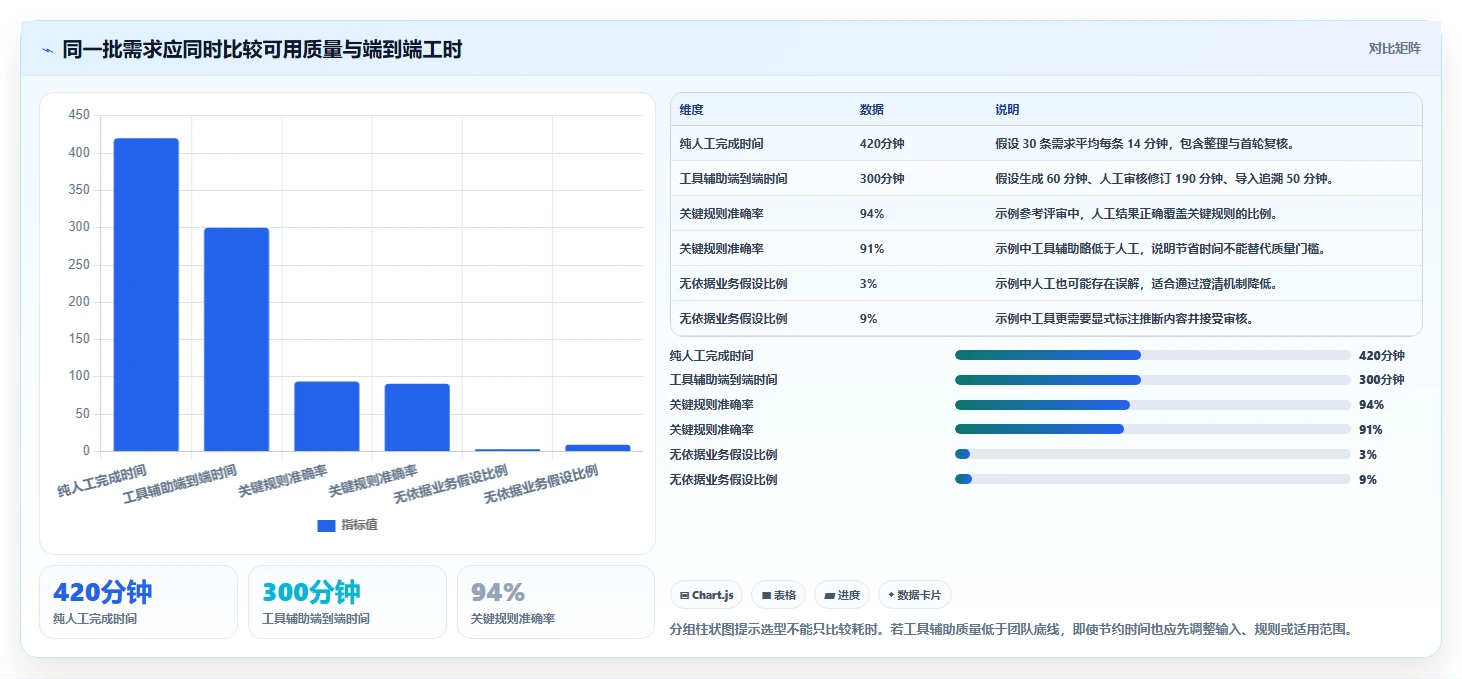Toggle the 指标值 legend swatch
Screen dimensions: 1462x679
[326, 525]
